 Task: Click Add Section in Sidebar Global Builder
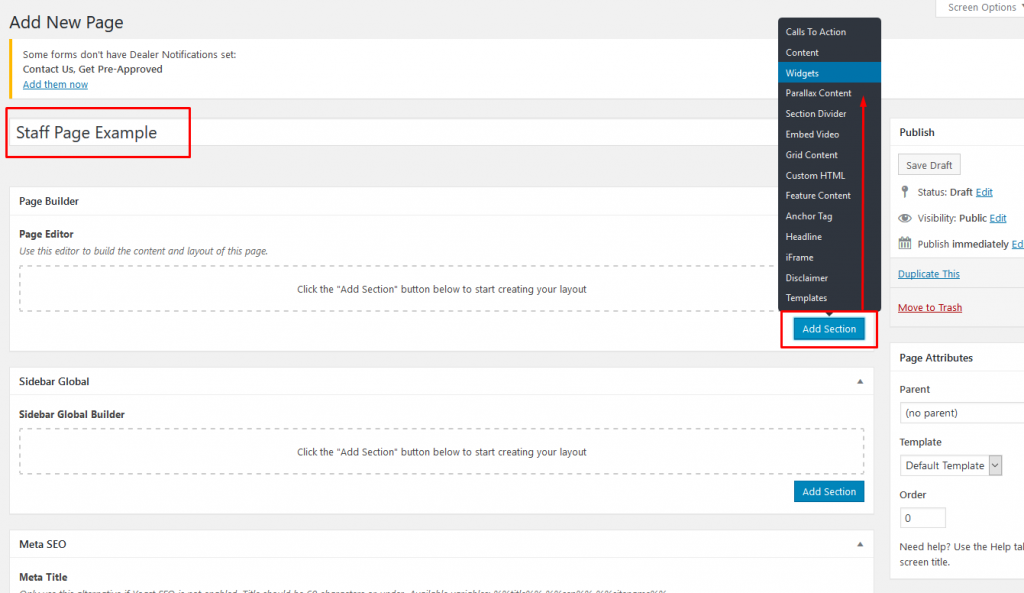point(829,491)
